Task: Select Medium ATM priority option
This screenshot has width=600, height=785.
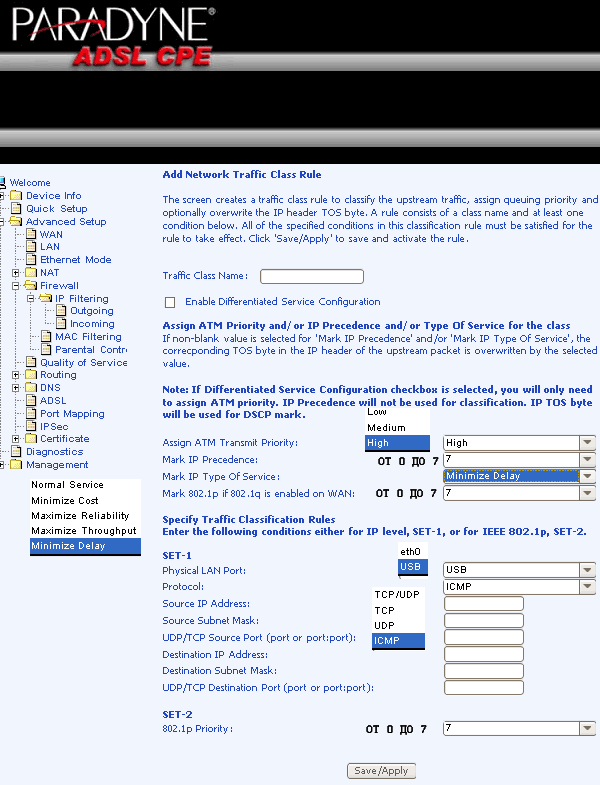Action: point(398,428)
